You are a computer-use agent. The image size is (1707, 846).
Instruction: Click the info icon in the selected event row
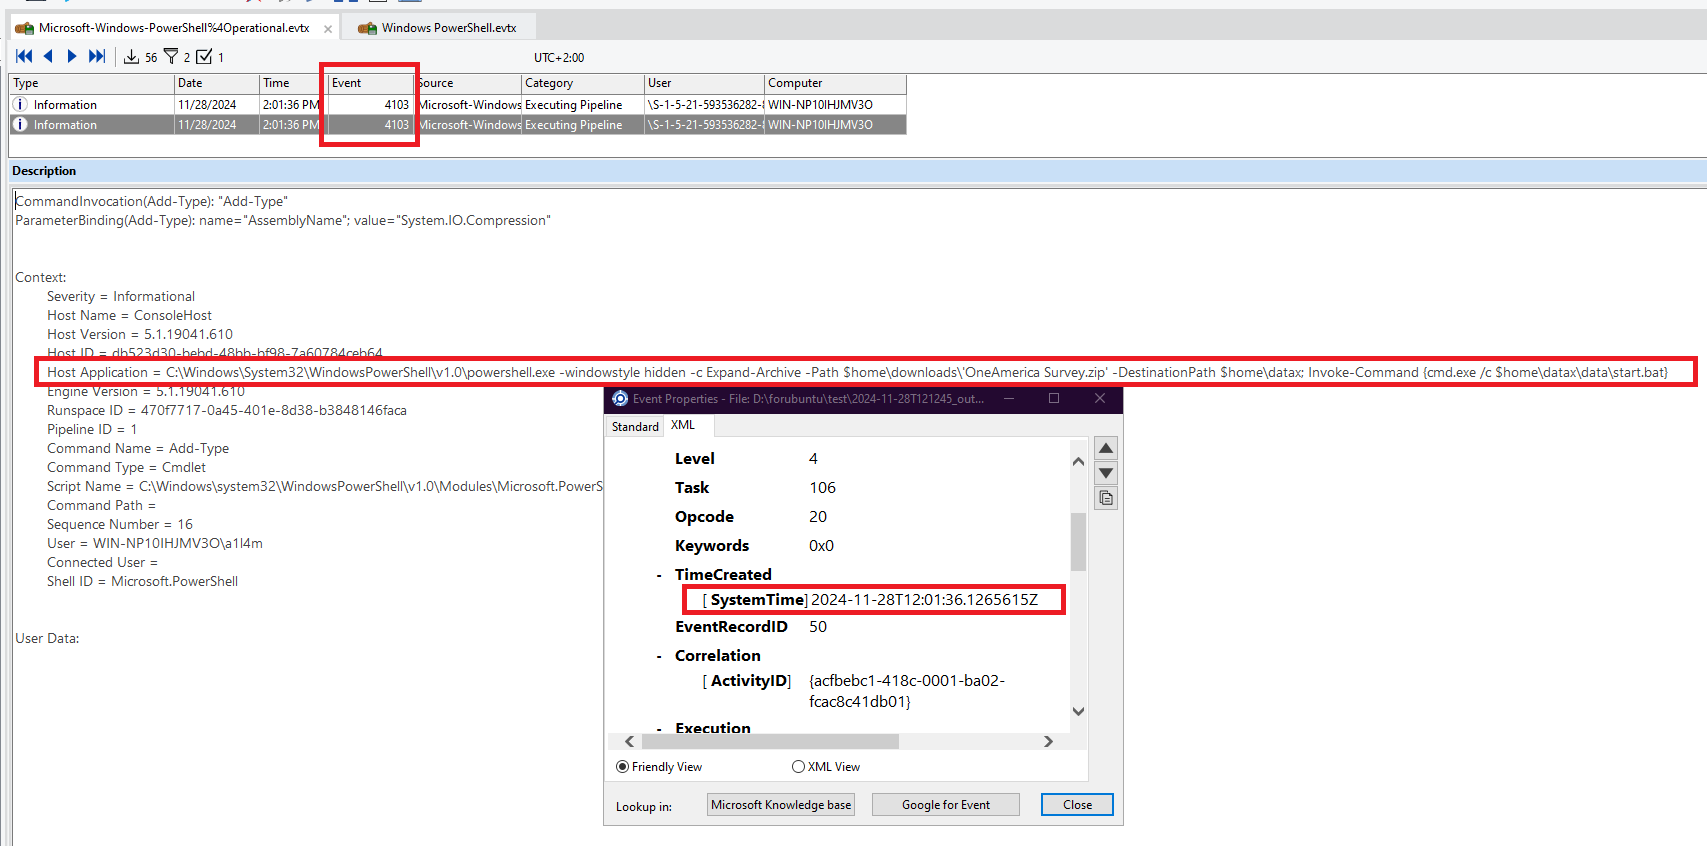pos(20,124)
